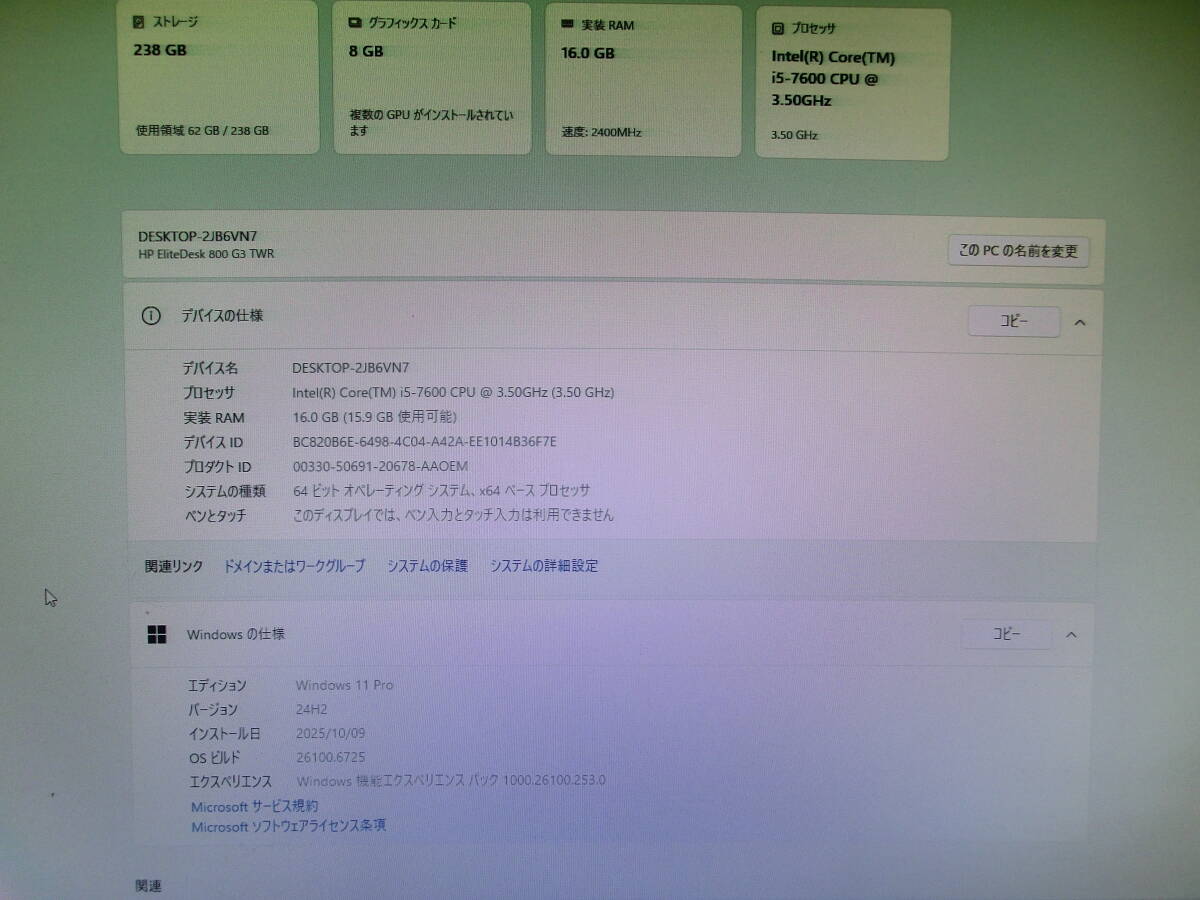Open the グラフィックス カード 8 GB card
This screenshot has height=900, width=1200.
(432, 78)
